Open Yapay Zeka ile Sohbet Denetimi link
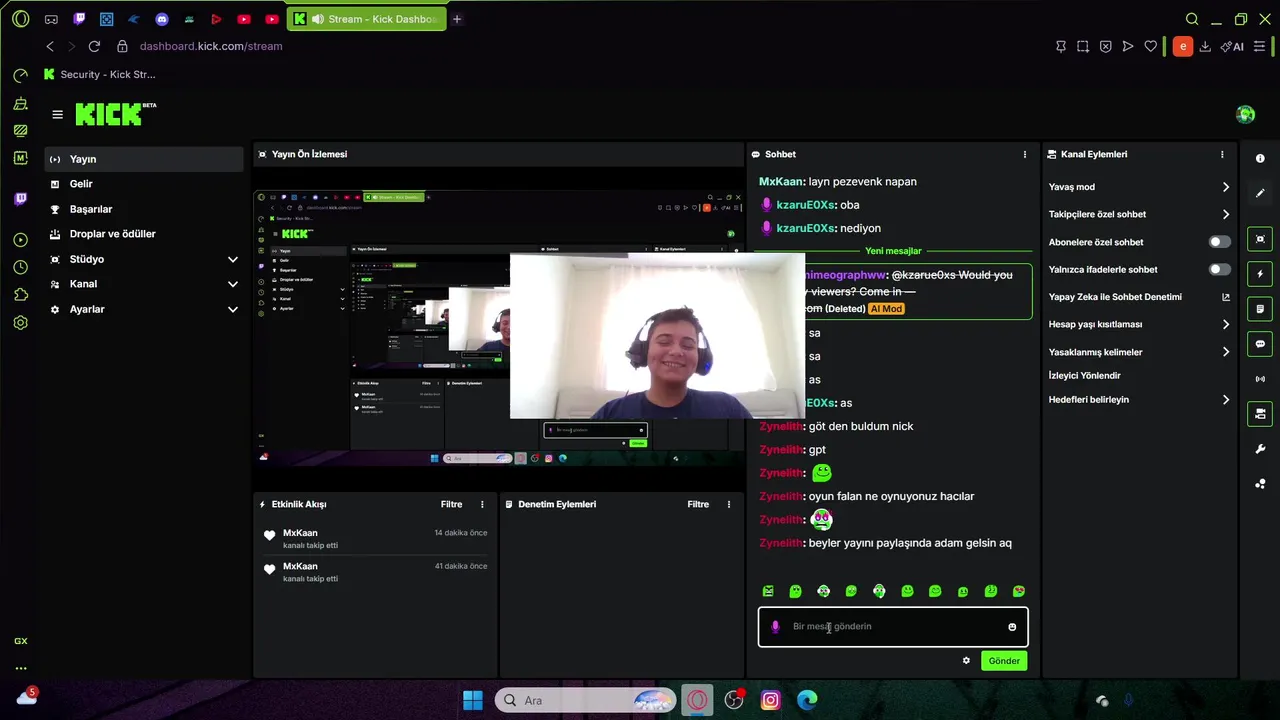Viewport: 1280px width, 720px height. click(x=1139, y=297)
